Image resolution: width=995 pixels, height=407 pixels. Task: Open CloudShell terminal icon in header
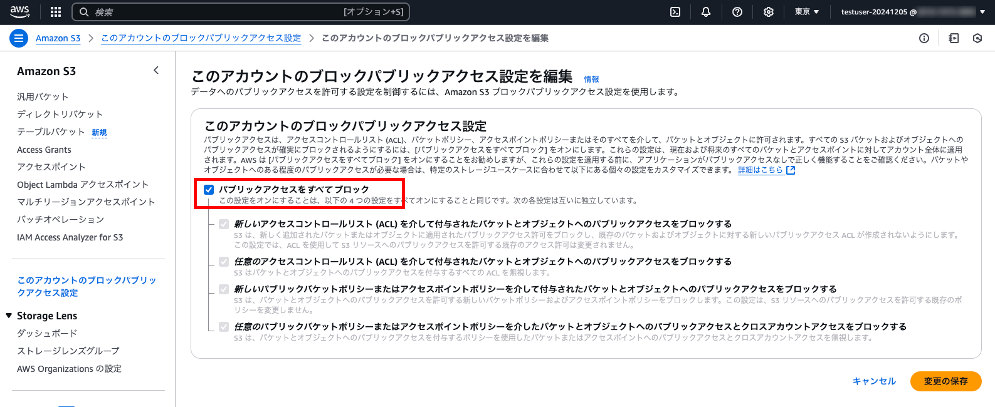(676, 12)
